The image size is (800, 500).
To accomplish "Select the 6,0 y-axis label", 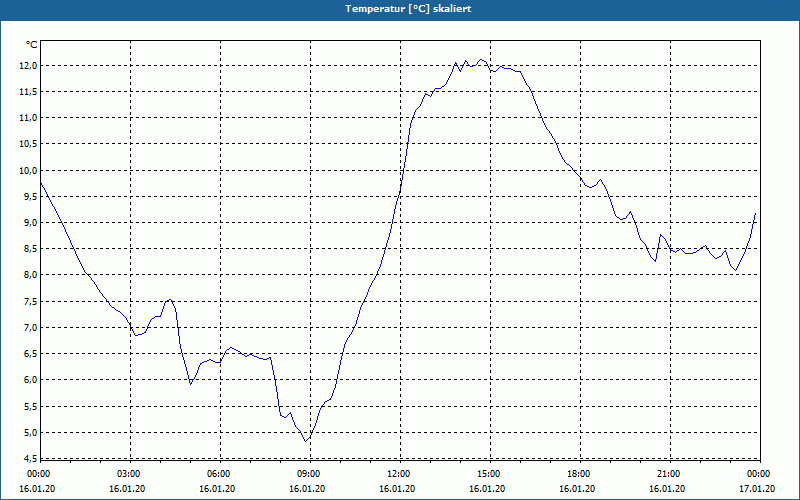I will click(31, 380).
